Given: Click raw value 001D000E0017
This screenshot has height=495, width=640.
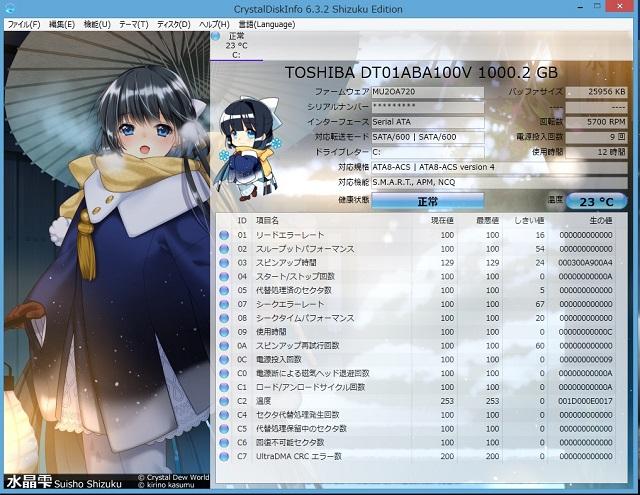Looking at the screenshot, I should (585, 401).
